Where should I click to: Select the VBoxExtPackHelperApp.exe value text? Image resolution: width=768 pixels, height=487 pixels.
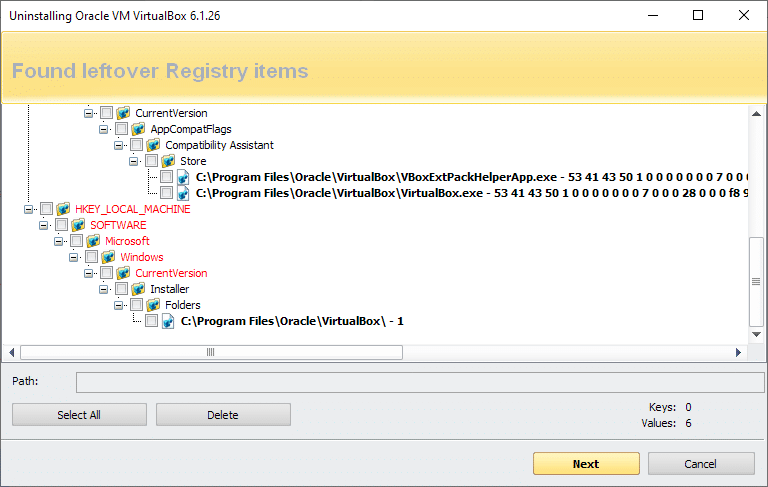tap(472, 177)
